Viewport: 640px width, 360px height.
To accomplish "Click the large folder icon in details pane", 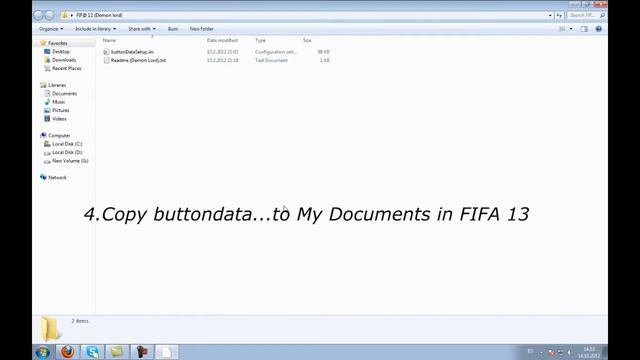I will click(51, 329).
